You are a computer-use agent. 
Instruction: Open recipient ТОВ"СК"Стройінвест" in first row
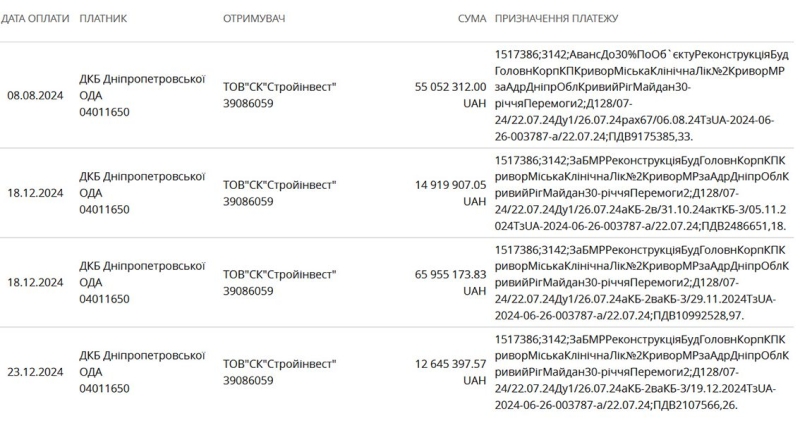click(280, 95)
